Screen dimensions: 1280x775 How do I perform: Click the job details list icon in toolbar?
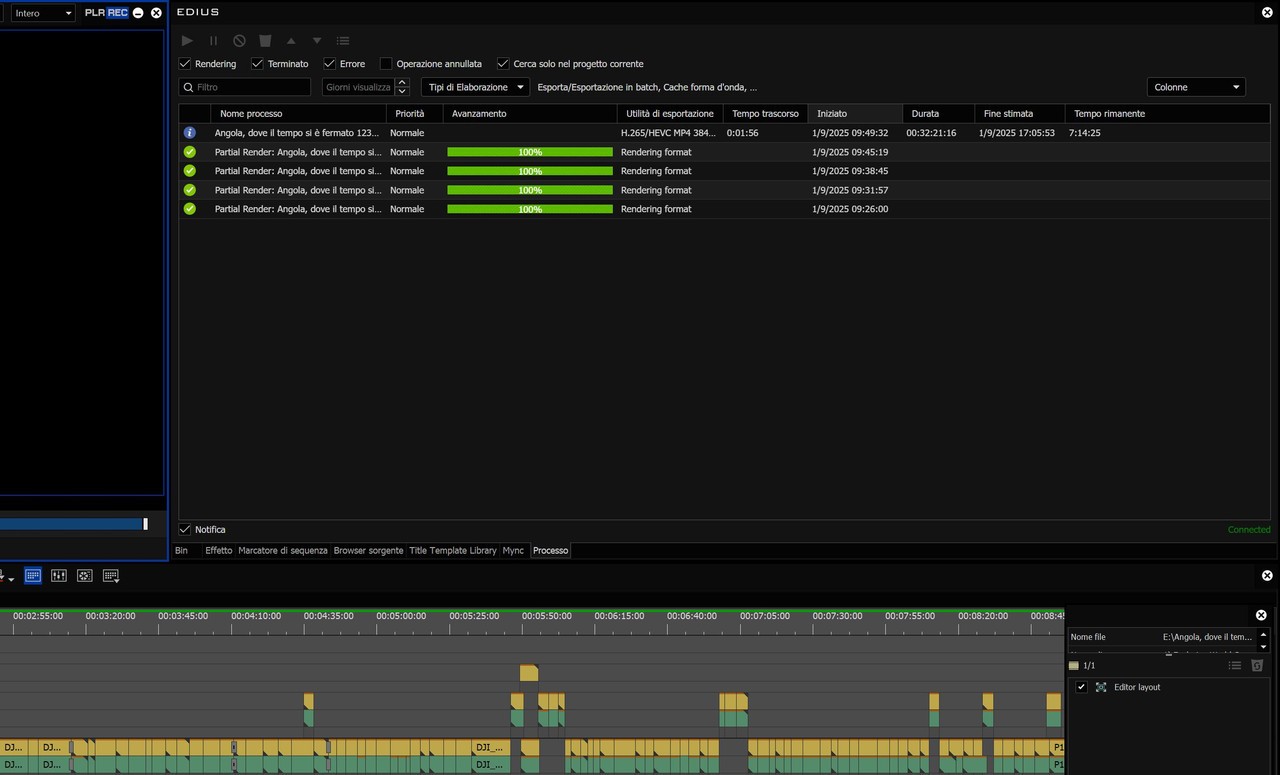click(x=342, y=41)
